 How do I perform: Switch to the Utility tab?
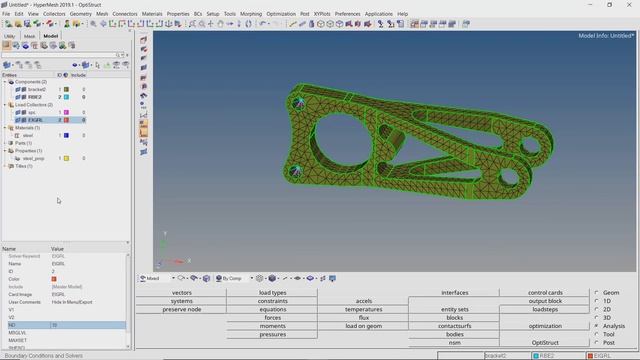click(x=9, y=36)
